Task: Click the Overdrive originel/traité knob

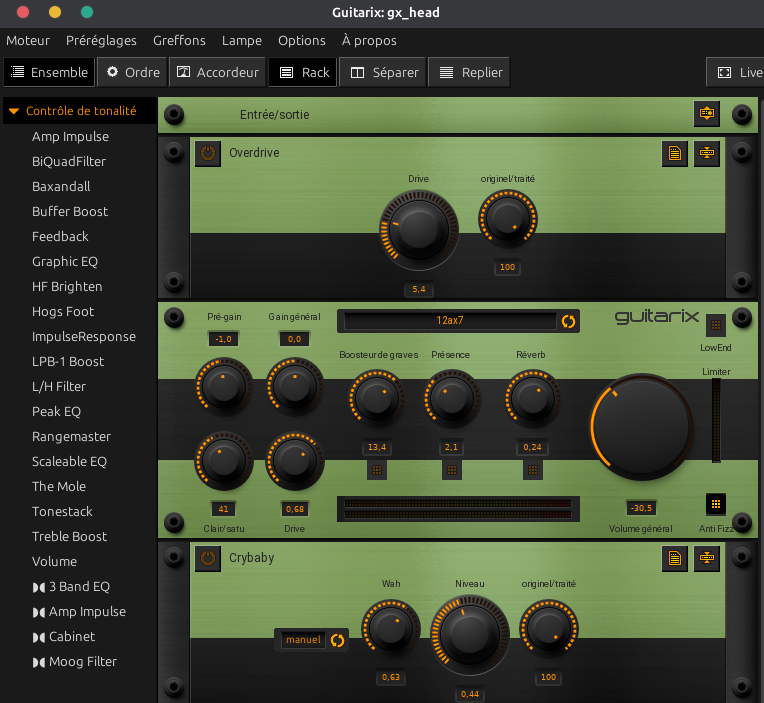Action: pos(508,219)
